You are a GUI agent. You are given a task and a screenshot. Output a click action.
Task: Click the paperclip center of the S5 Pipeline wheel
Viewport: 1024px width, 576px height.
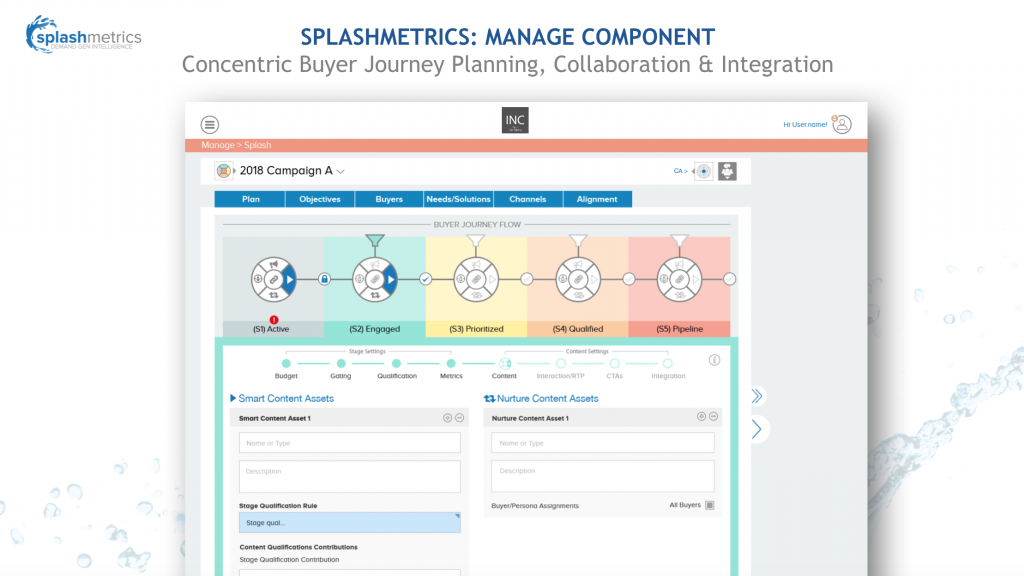coord(679,280)
